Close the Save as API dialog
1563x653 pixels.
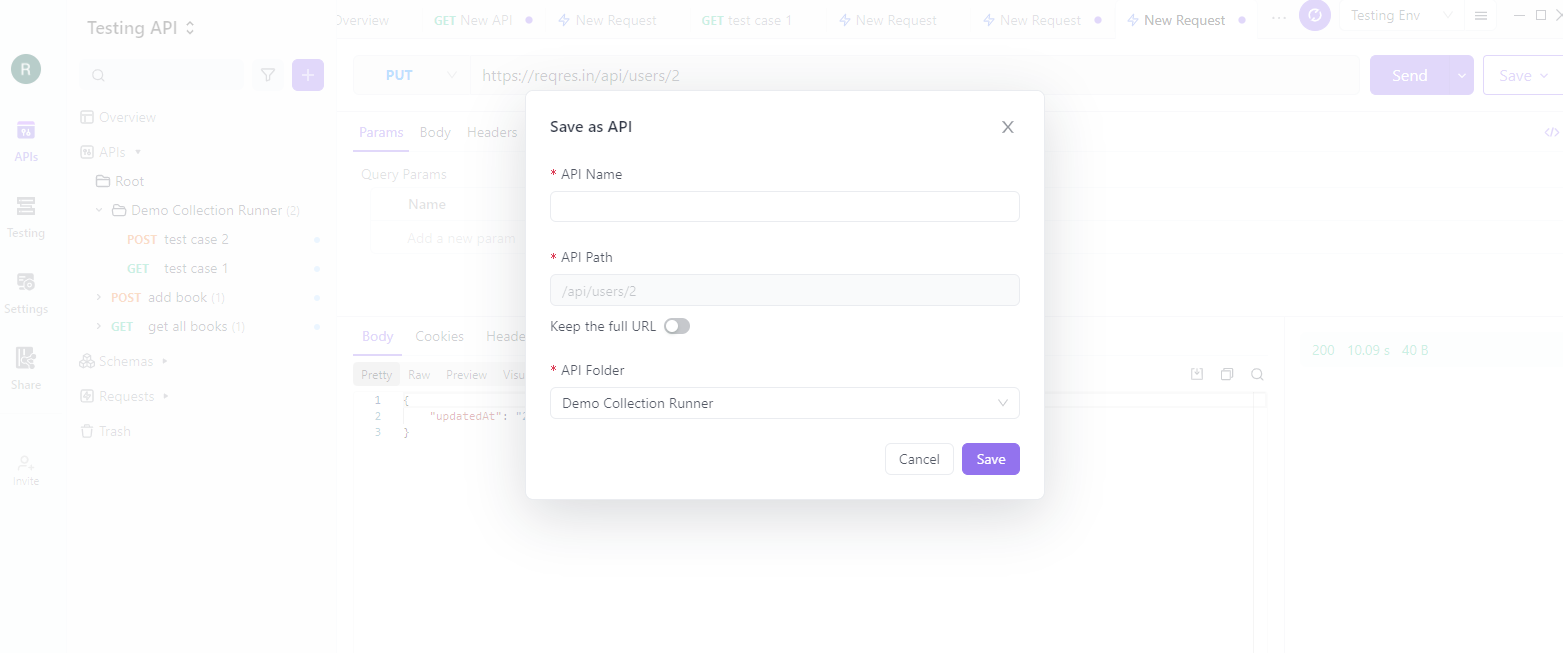pos(1007,127)
